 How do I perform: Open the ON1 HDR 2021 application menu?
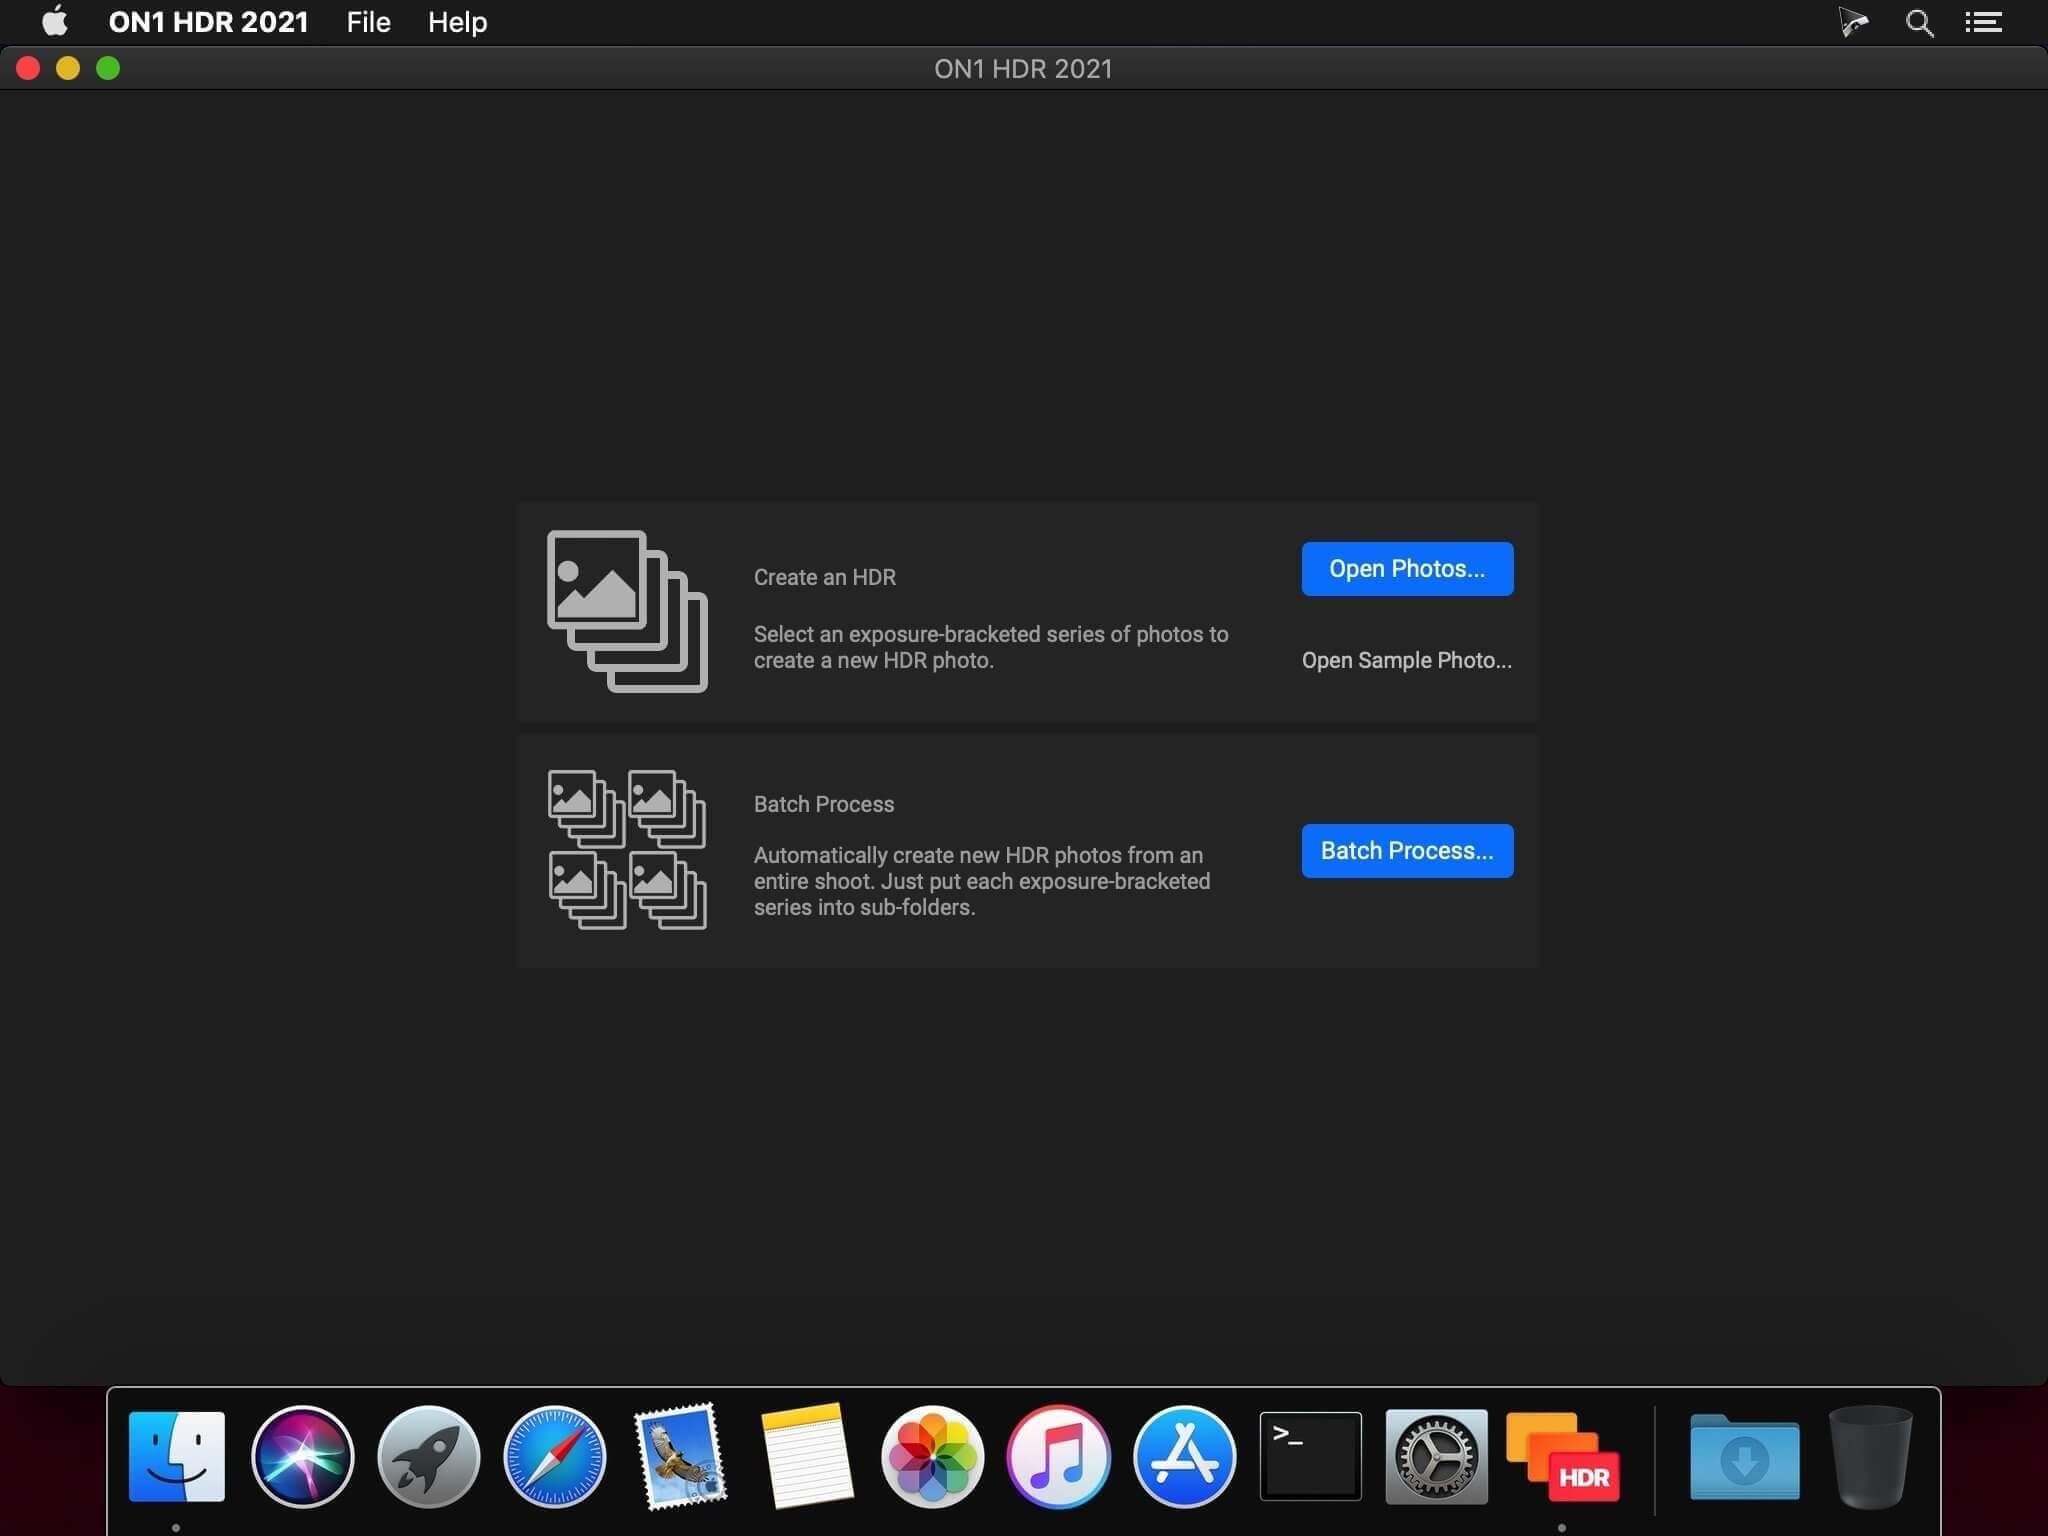208,22
